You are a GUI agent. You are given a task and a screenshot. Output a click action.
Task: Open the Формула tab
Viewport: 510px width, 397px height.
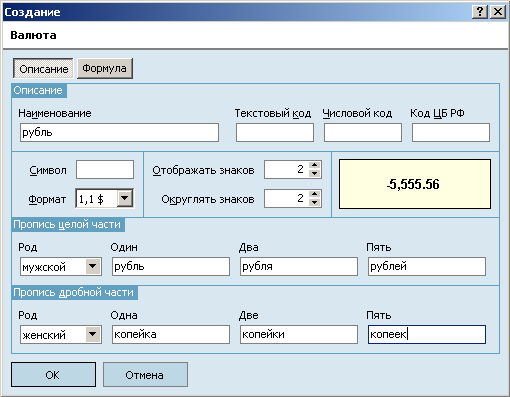coord(105,69)
